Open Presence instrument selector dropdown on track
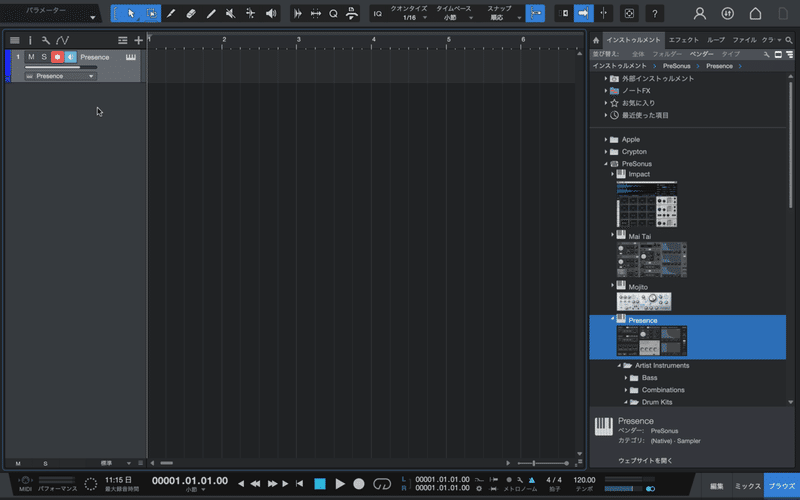Image resolution: width=800 pixels, height=500 pixels. [60, 76]
